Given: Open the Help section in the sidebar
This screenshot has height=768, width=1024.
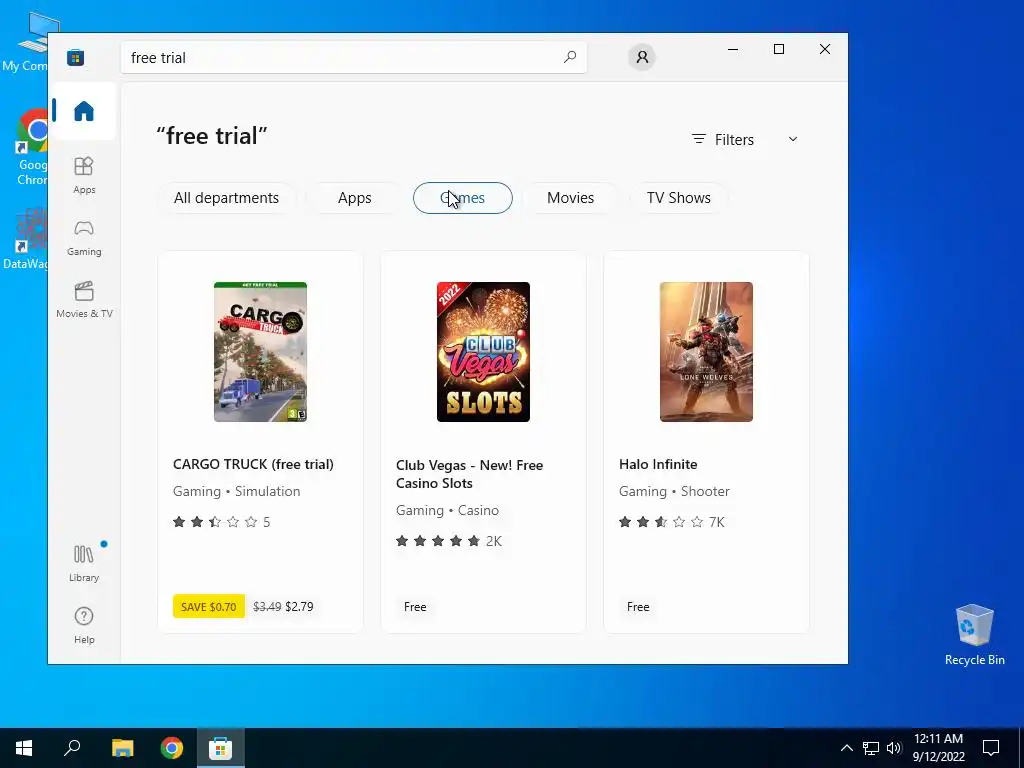Looking at the screenshot, I should pyautogui.click(x=84, y=626).
